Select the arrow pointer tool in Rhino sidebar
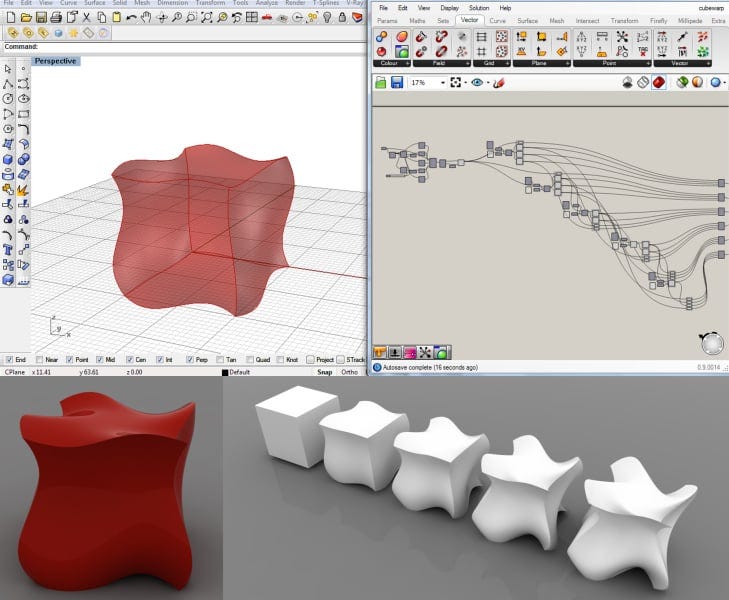Viewport: 729px width, 600px height. 8,69
